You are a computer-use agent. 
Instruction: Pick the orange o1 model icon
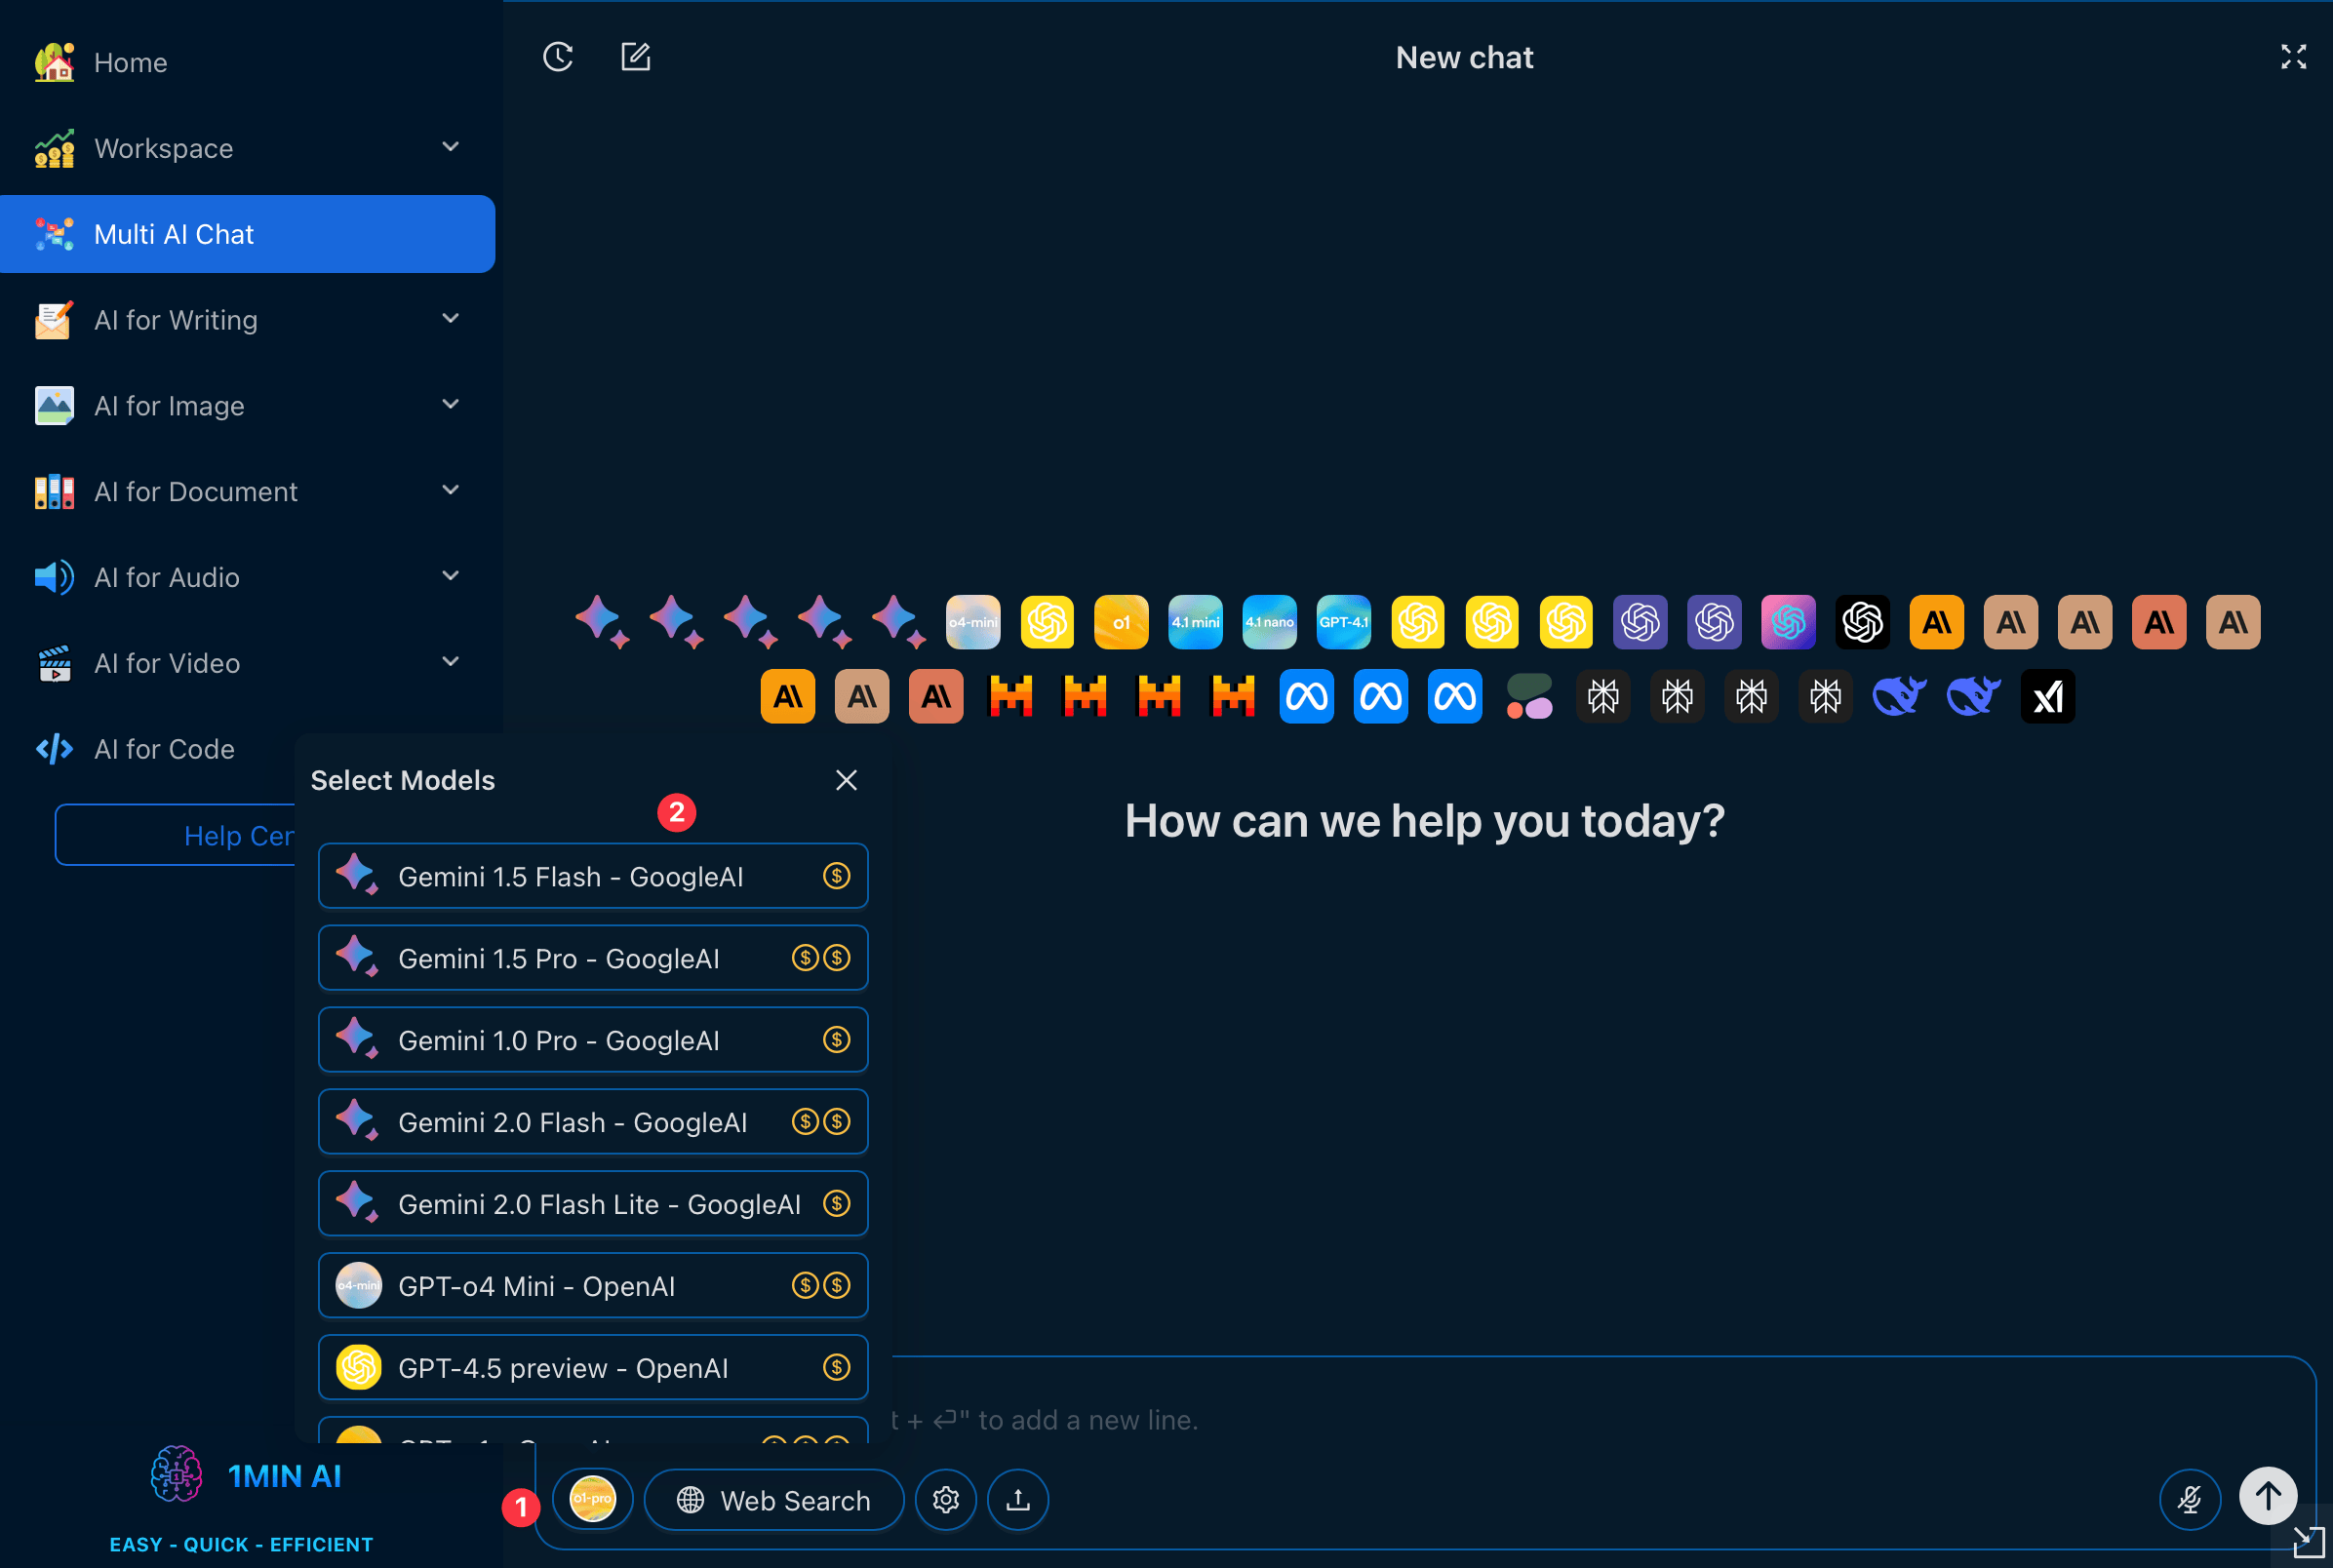coord(1121,622)
